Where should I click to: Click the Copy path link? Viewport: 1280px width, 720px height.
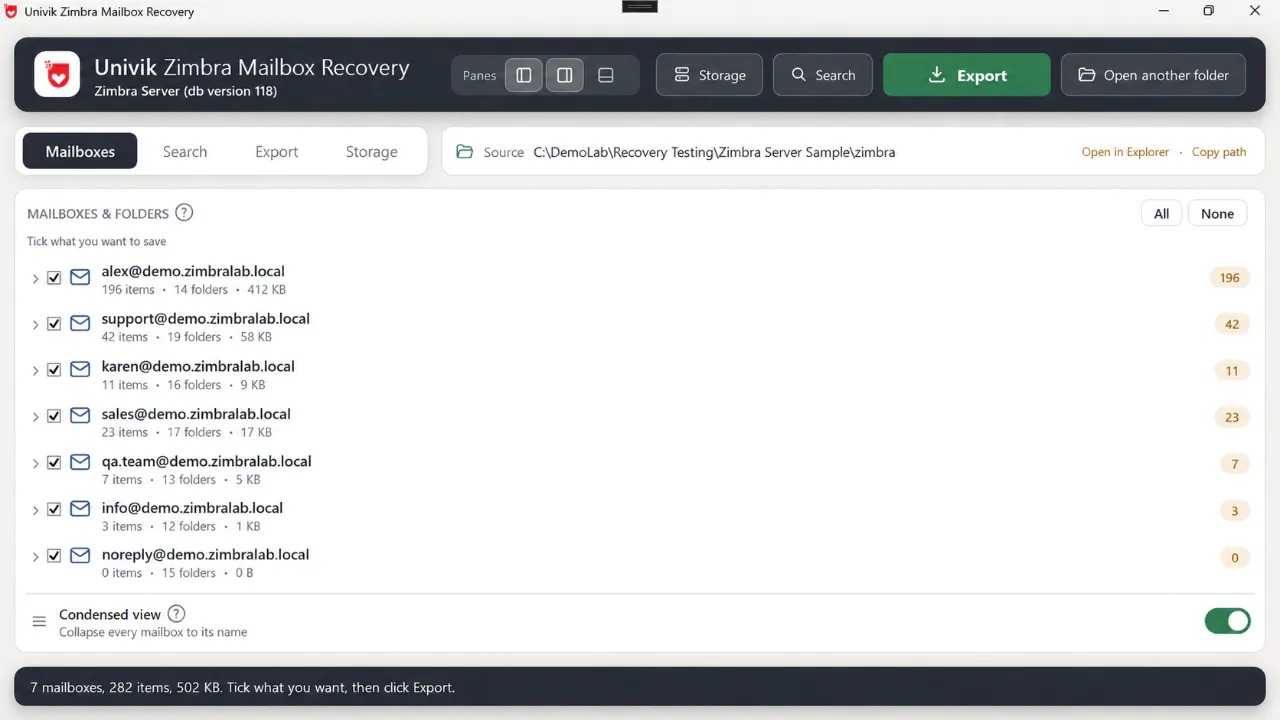coord(1219,152)
